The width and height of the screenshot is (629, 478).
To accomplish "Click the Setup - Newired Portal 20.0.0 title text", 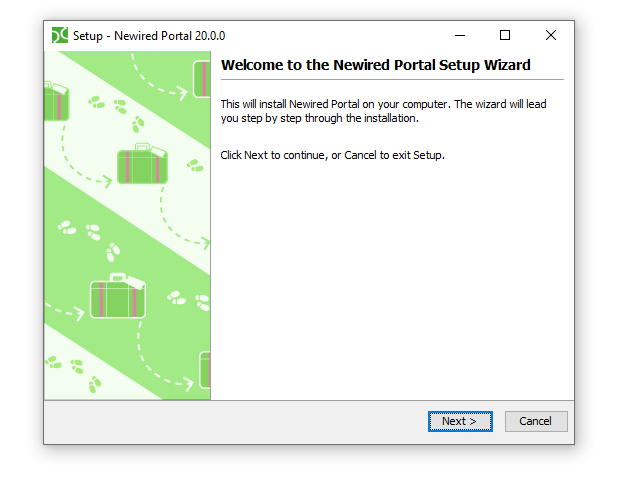I will point(149,36).
